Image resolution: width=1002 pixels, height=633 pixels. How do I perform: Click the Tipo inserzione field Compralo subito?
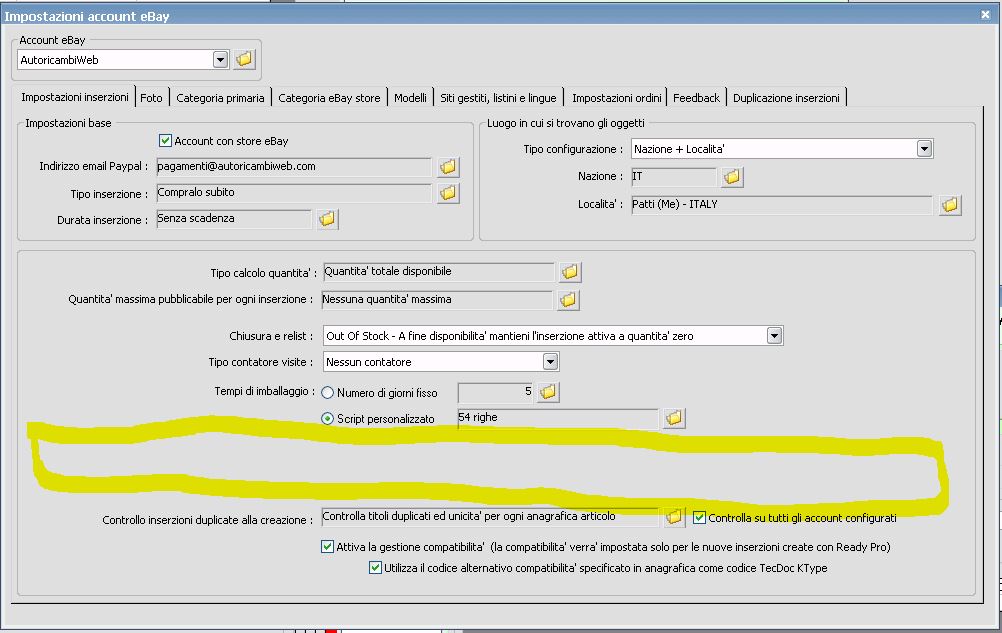(x=294, y=193)
